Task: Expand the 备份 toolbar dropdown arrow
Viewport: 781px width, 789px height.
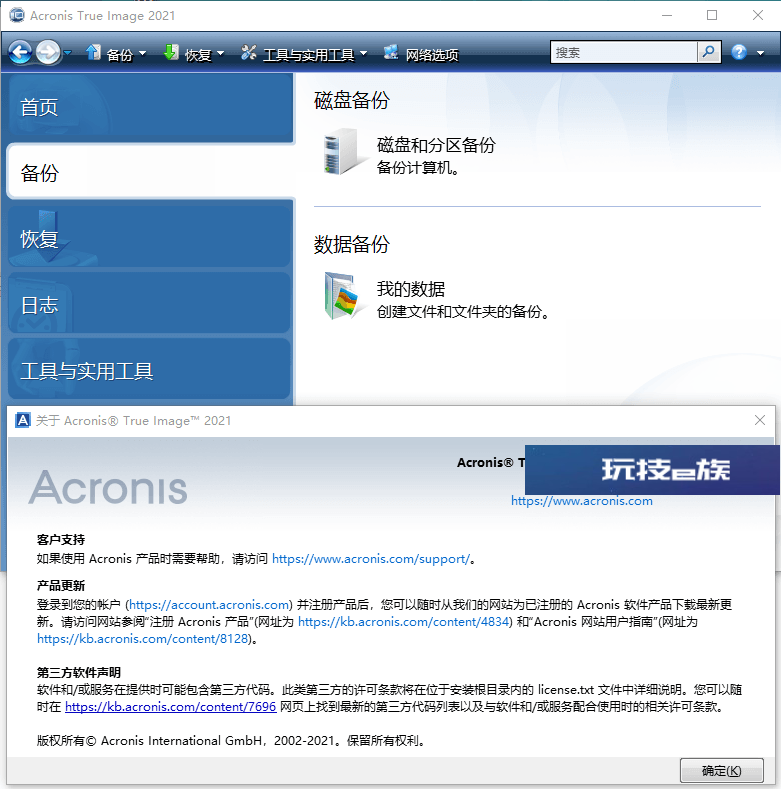Action: click(142, 53)
